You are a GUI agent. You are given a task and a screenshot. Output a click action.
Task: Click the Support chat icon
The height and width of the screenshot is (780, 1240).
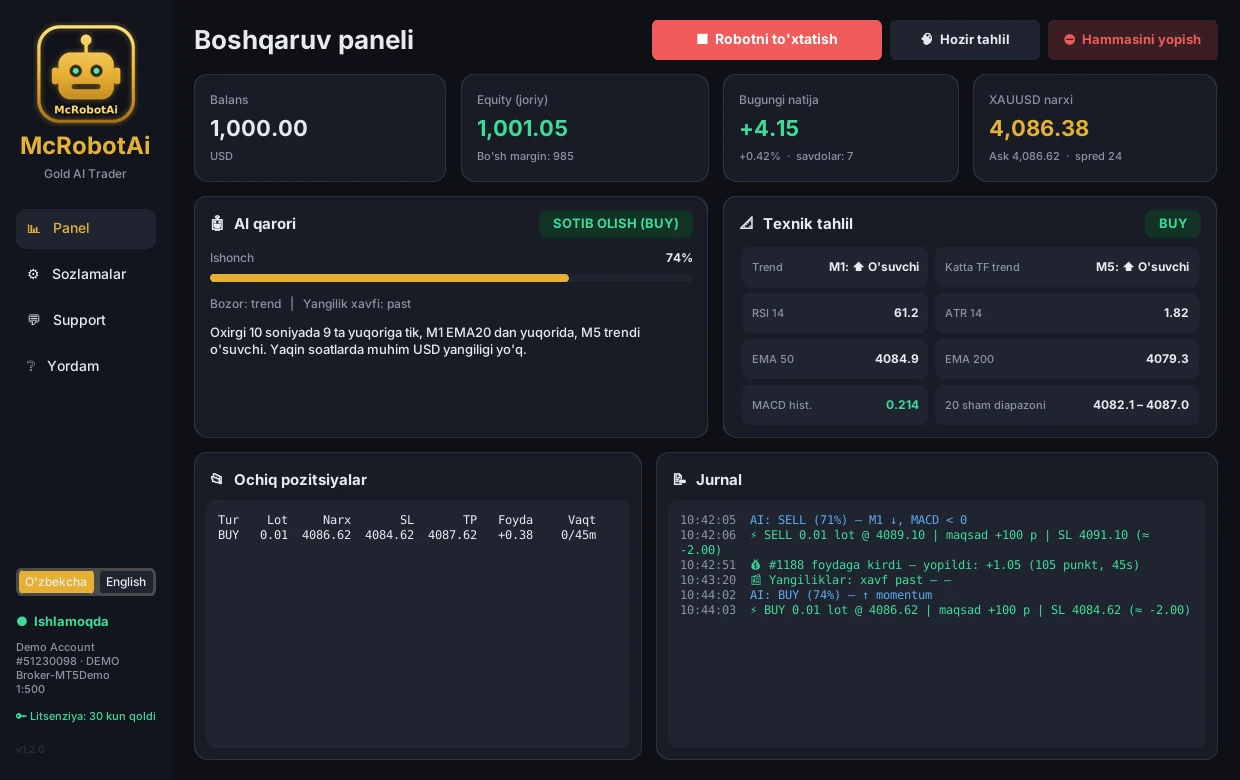(34, 320)
